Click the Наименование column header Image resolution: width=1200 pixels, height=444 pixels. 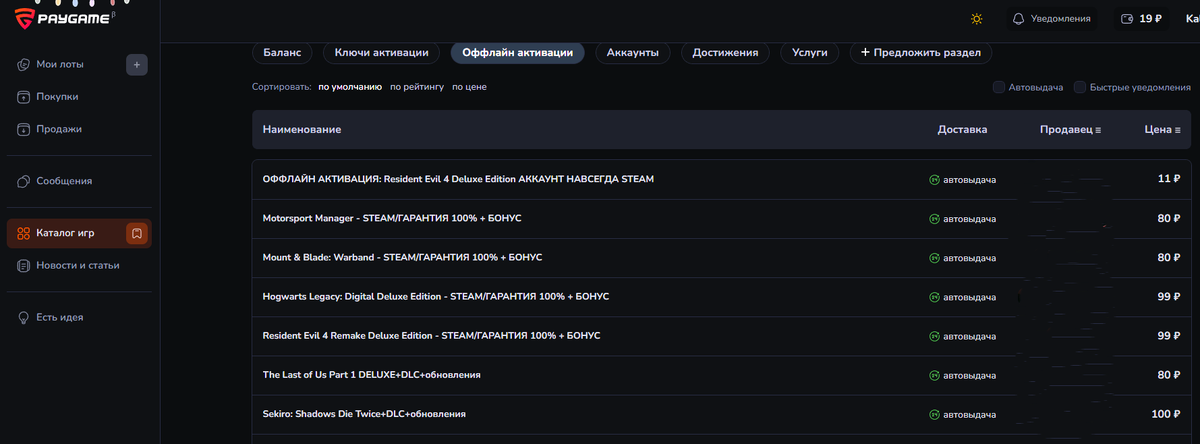(302, 130)
